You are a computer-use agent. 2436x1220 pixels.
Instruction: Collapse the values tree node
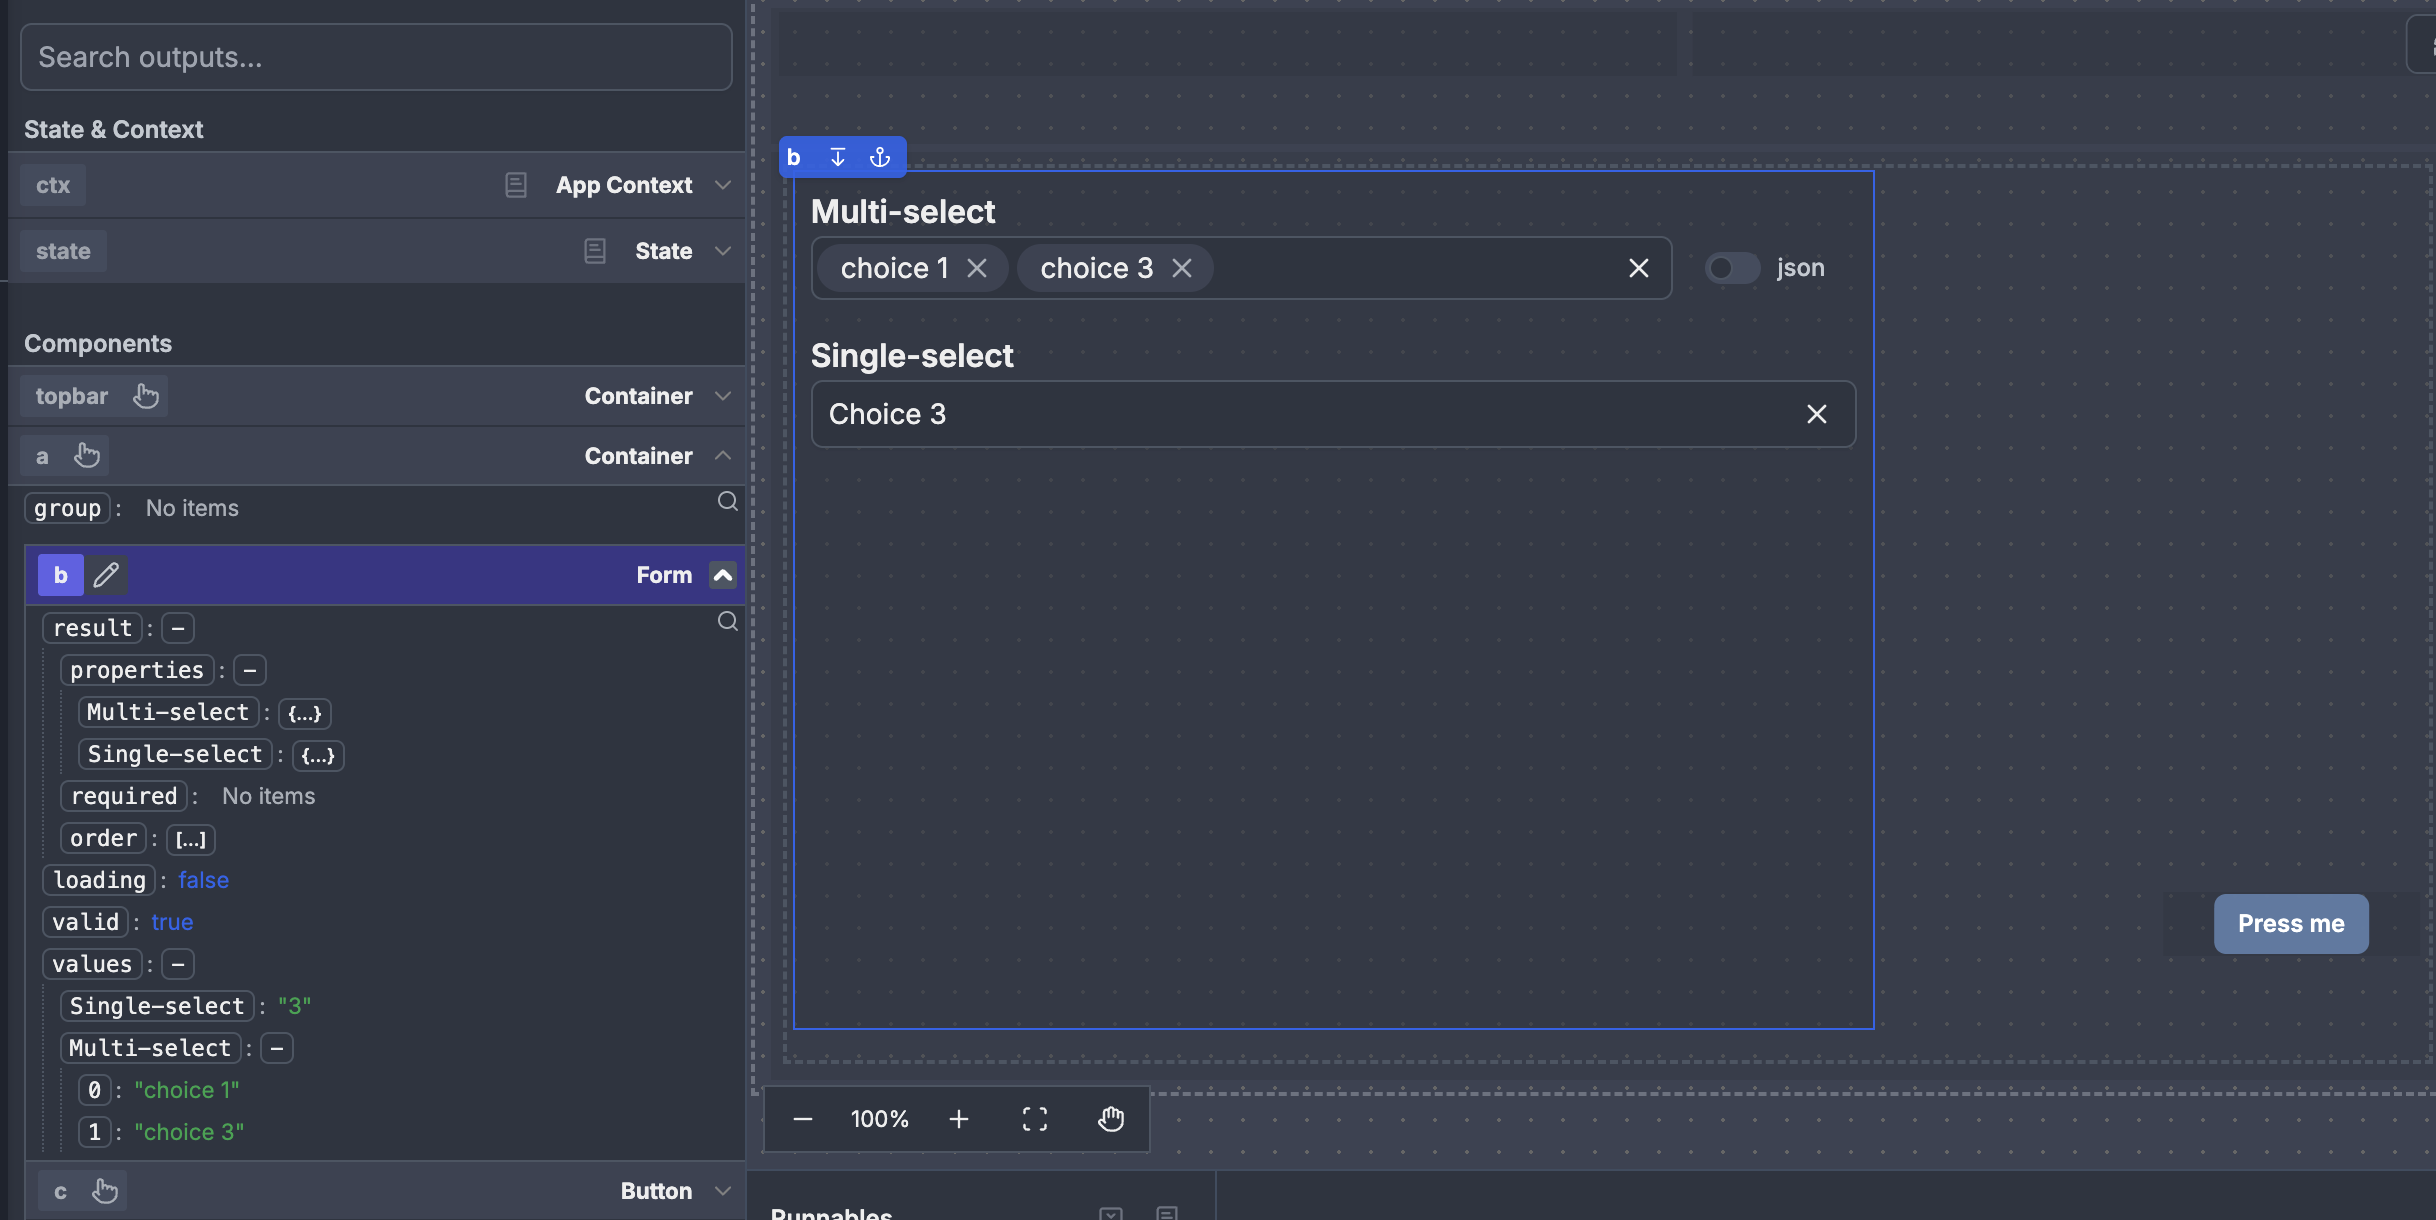tap(178, 964)
